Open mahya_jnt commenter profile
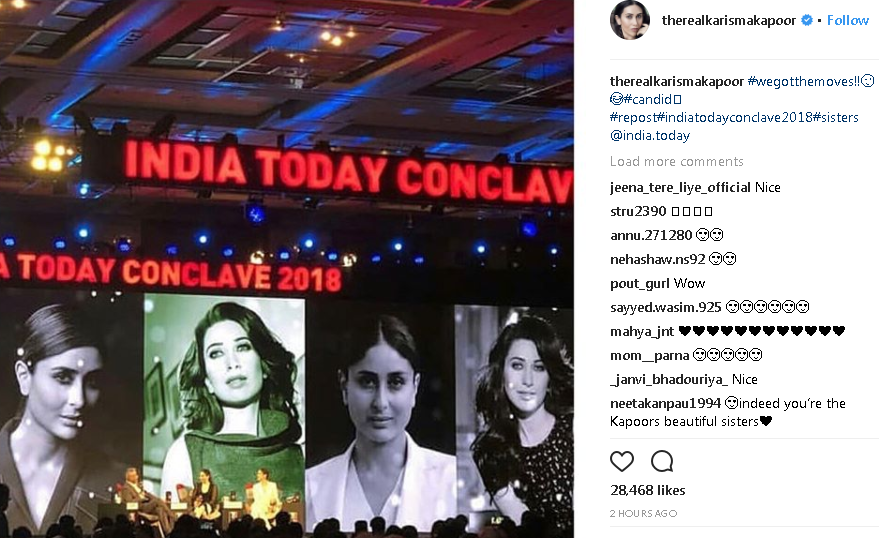This screenshot has height=538, width=879. click(642, 331)
